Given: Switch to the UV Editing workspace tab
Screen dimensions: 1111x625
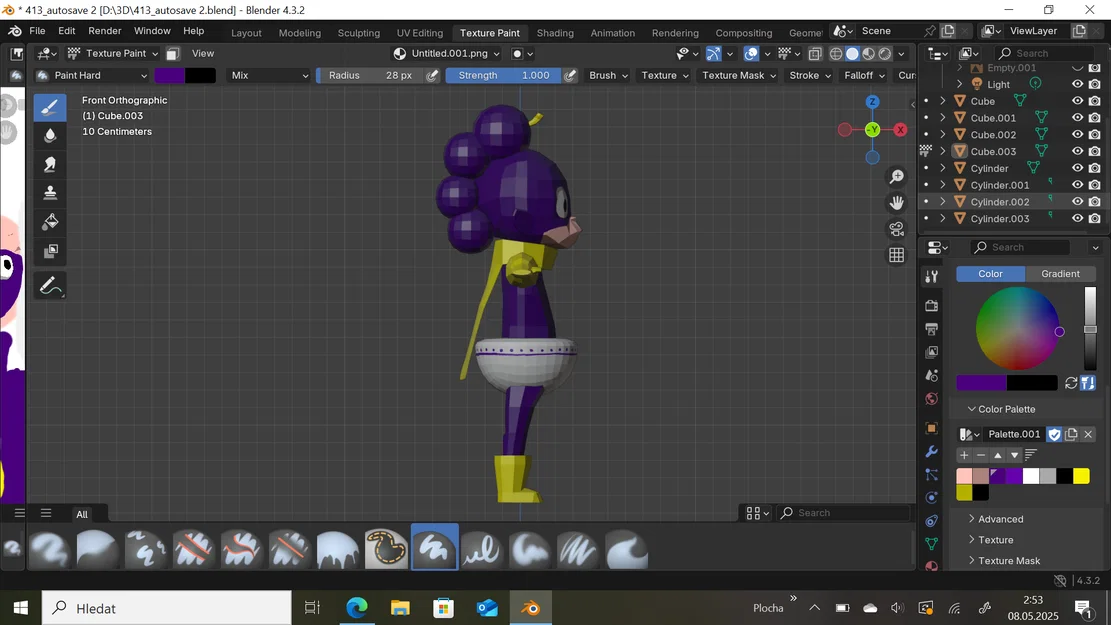Looking at the screenshot, I should pyautogui.click(x=419, y=33).
